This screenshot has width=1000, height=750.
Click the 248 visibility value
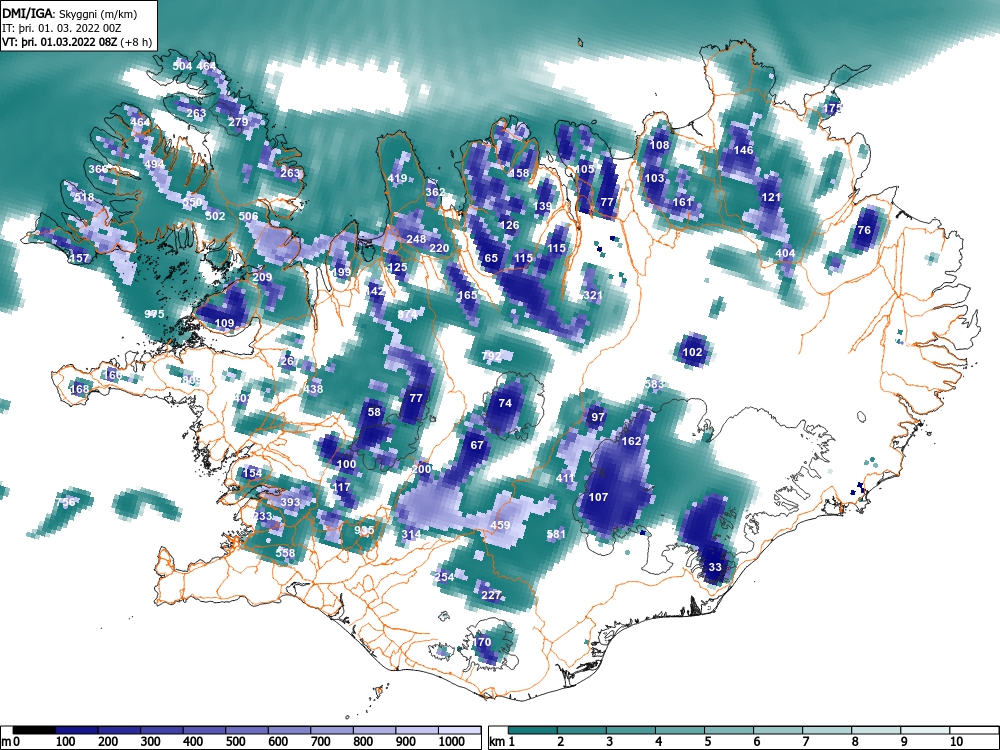click(416, 239)
